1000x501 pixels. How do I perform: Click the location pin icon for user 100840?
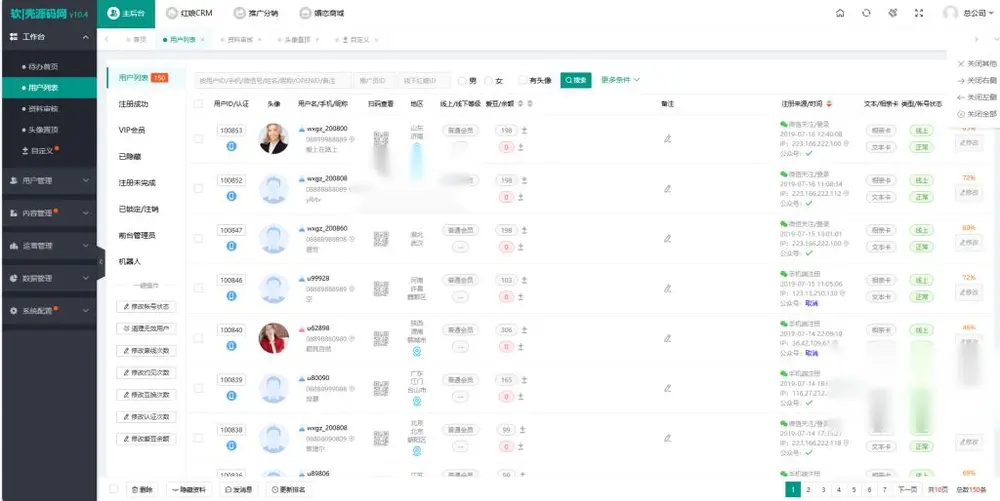coord(417,352)
